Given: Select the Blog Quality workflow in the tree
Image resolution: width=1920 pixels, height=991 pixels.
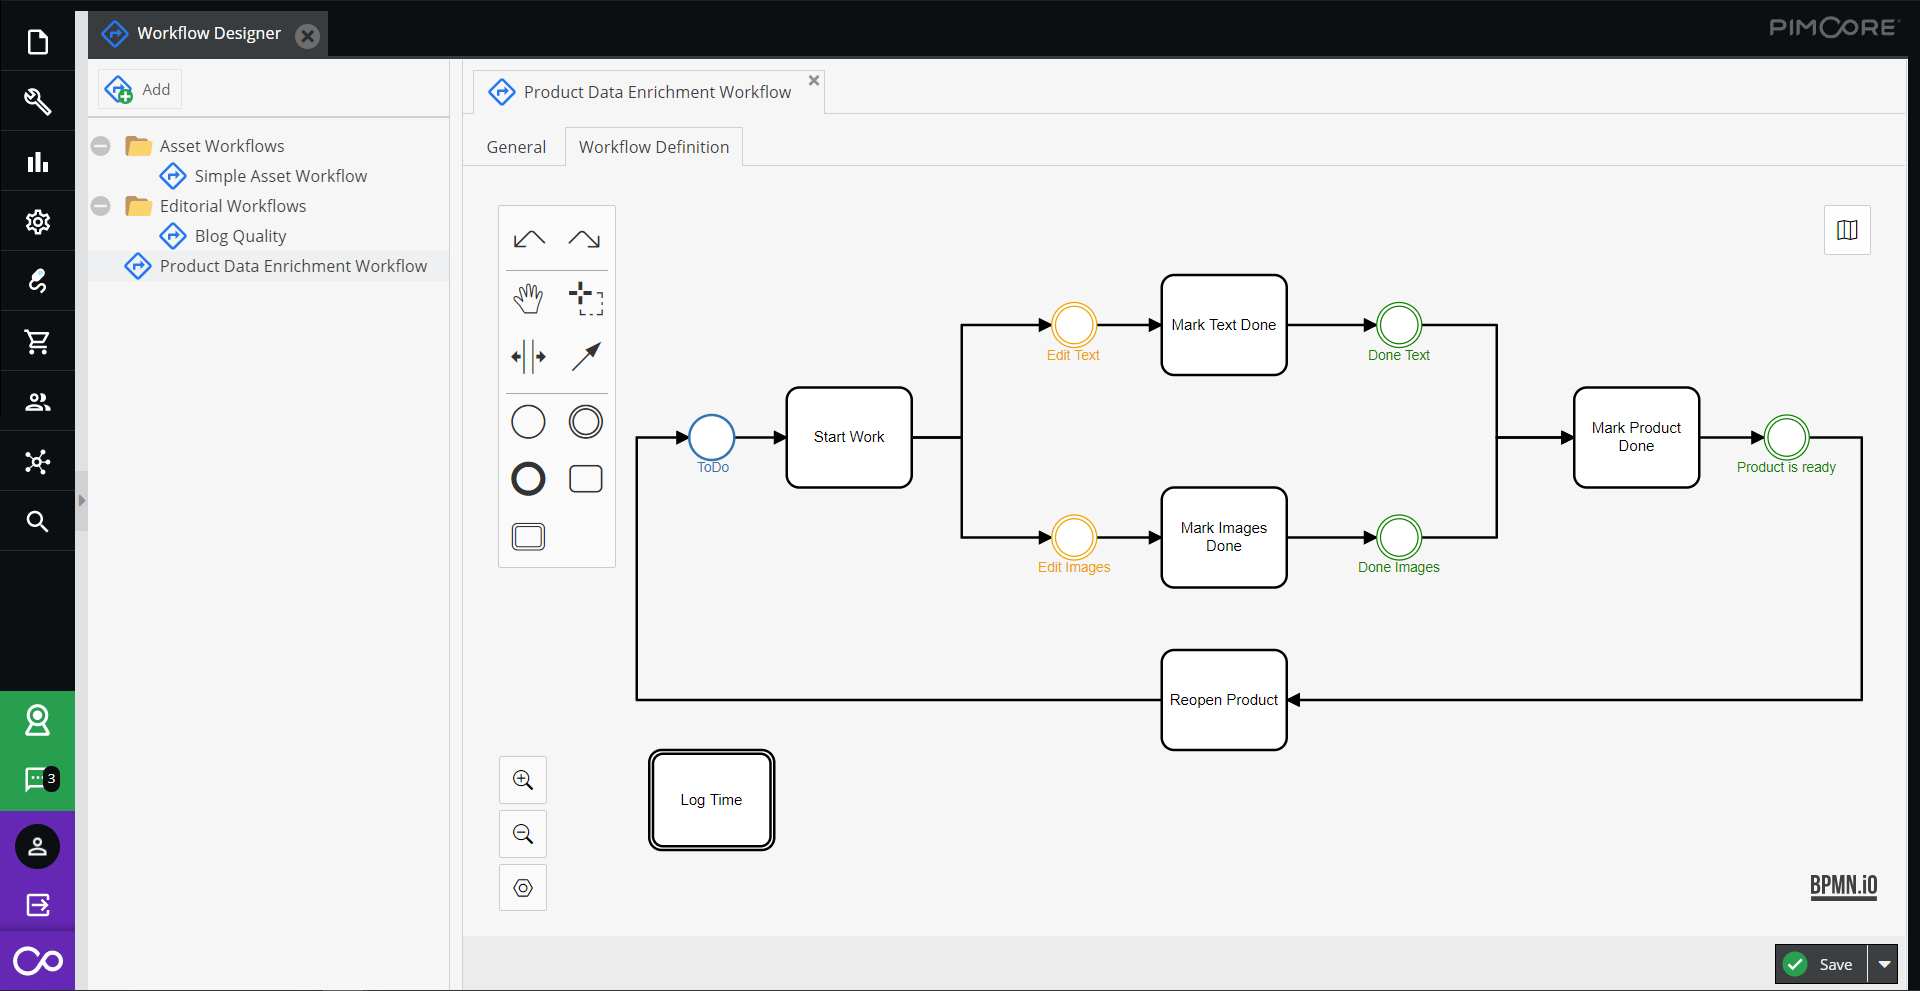Looking at the screenshot, I should [x=241, y=236].
